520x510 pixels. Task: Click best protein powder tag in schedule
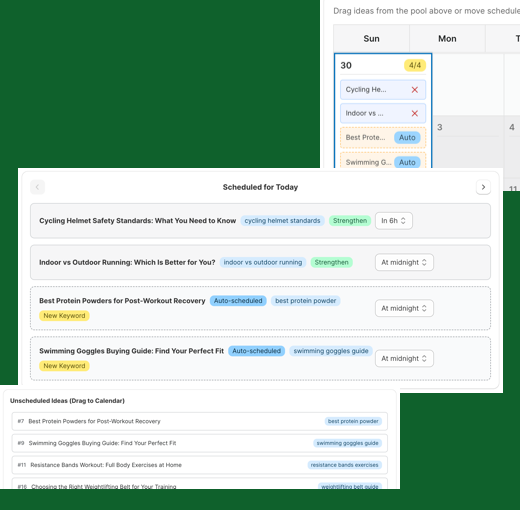306,301
